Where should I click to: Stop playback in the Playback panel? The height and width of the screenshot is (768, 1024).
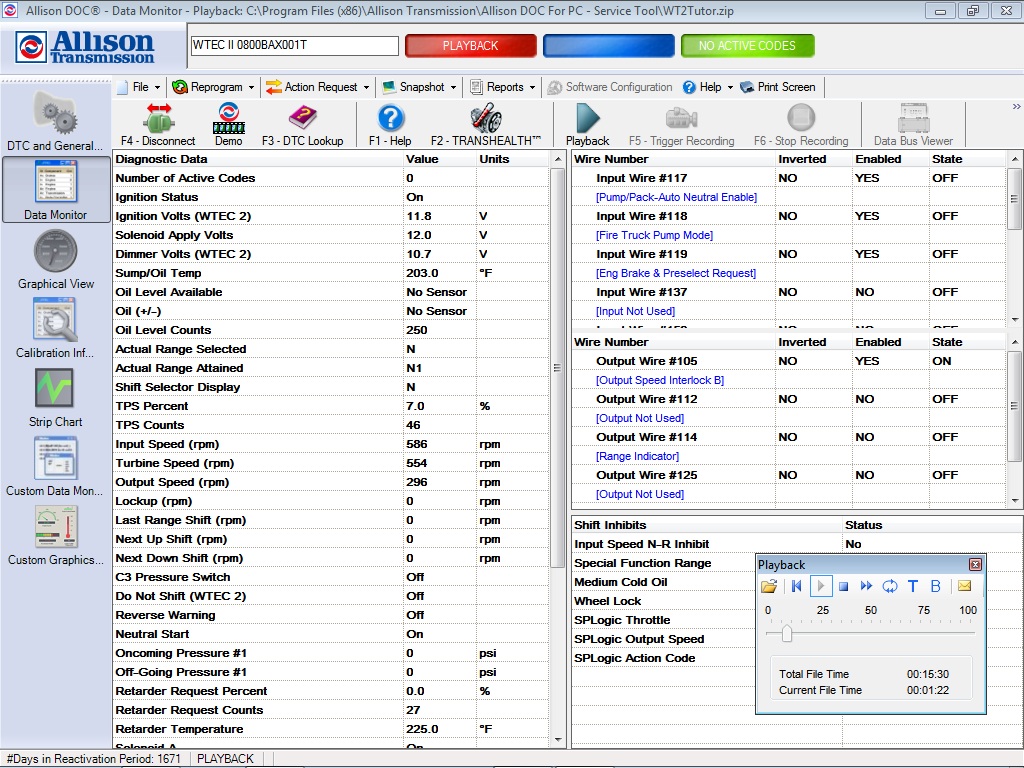(843, 587)
